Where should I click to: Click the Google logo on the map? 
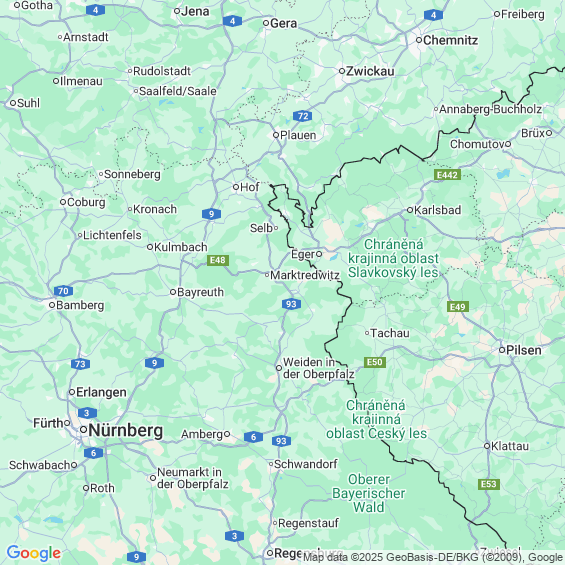click(x=34, y=553)
